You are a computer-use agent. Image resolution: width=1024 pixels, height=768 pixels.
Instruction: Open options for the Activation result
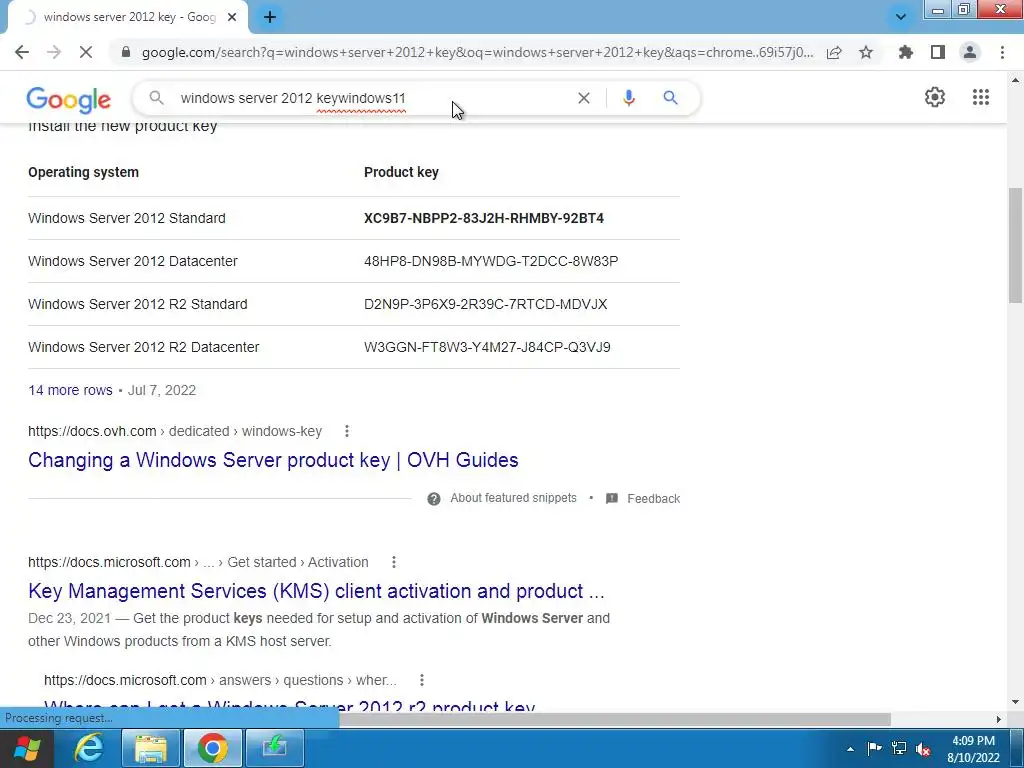coord(394,562)
